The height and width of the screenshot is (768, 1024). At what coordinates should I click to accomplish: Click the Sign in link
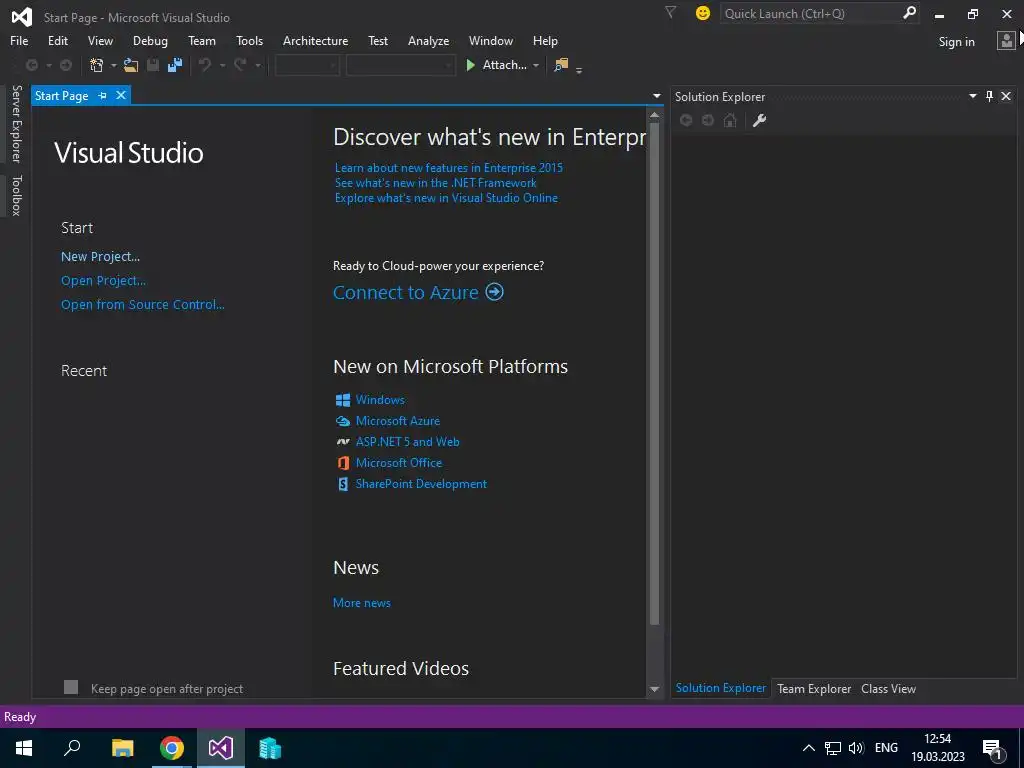956,42
